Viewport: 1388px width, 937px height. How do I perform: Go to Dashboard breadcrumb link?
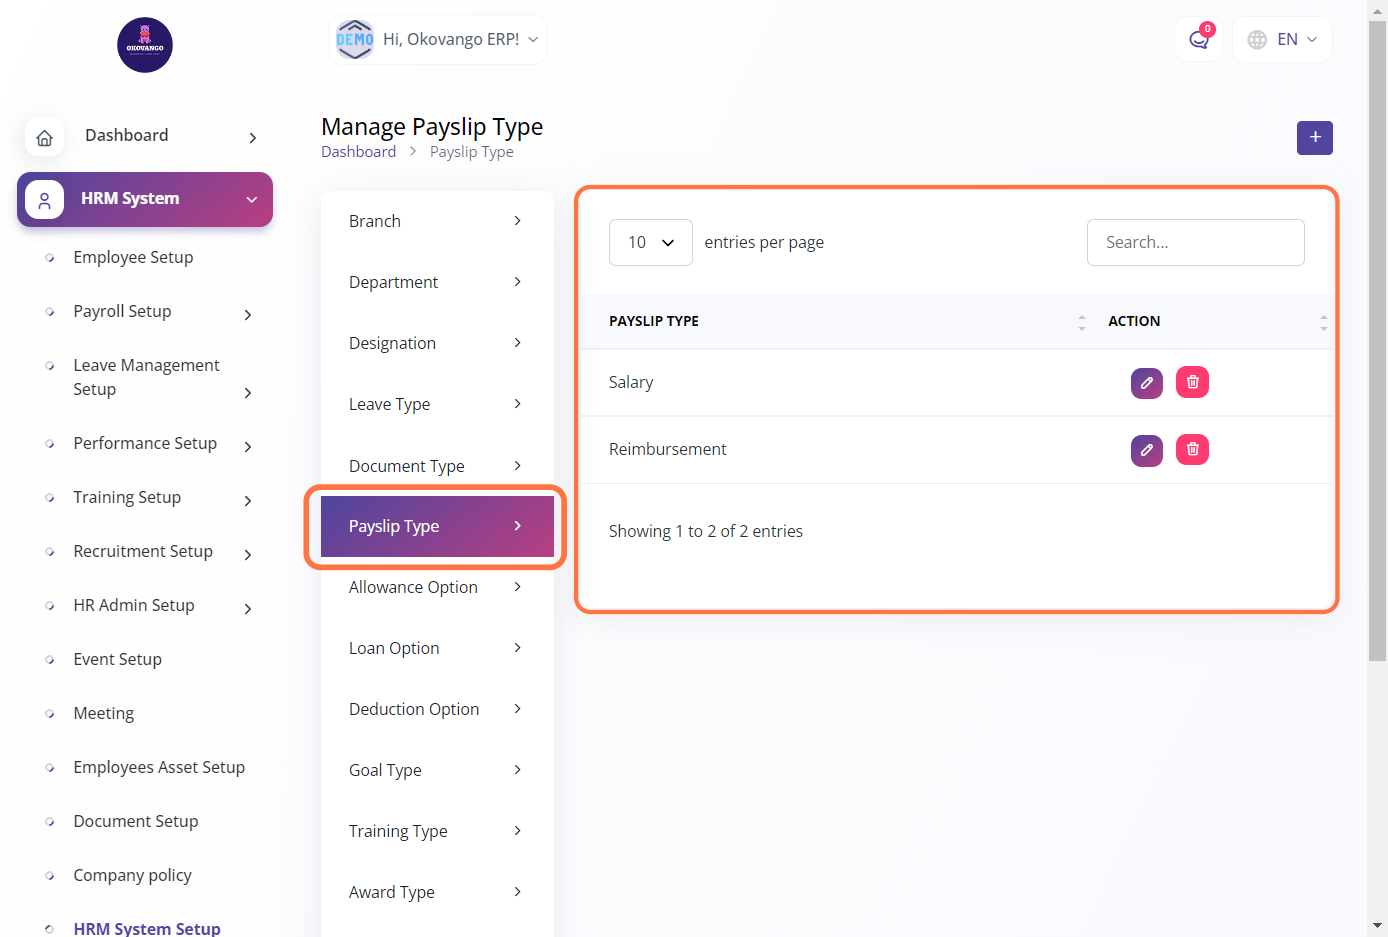[x=358, y=152]
